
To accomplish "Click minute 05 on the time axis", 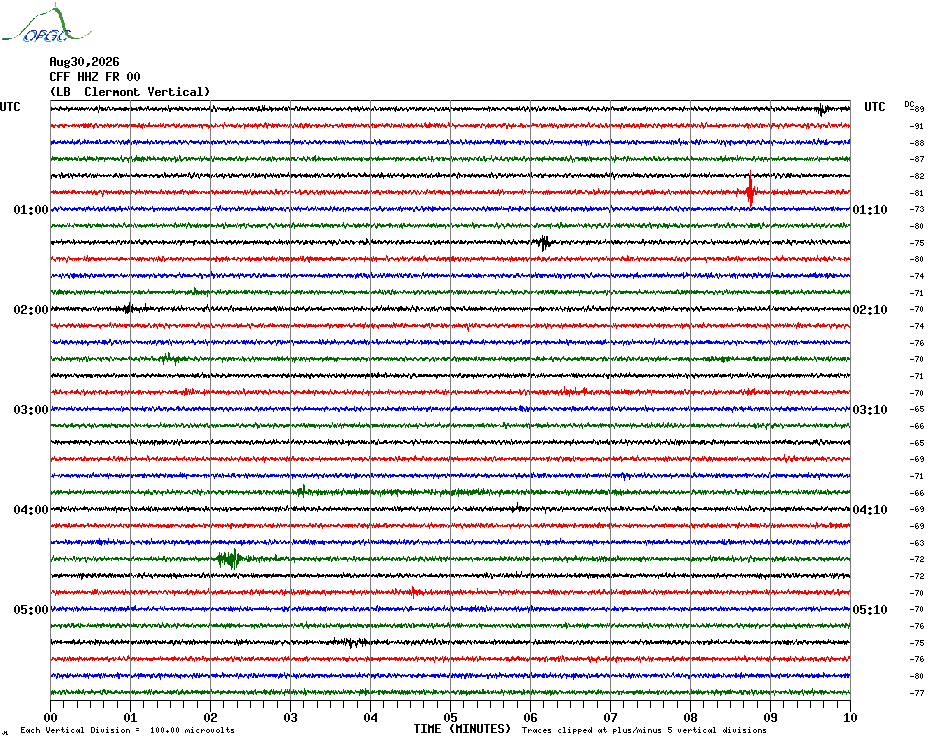I will coord(451,717).
